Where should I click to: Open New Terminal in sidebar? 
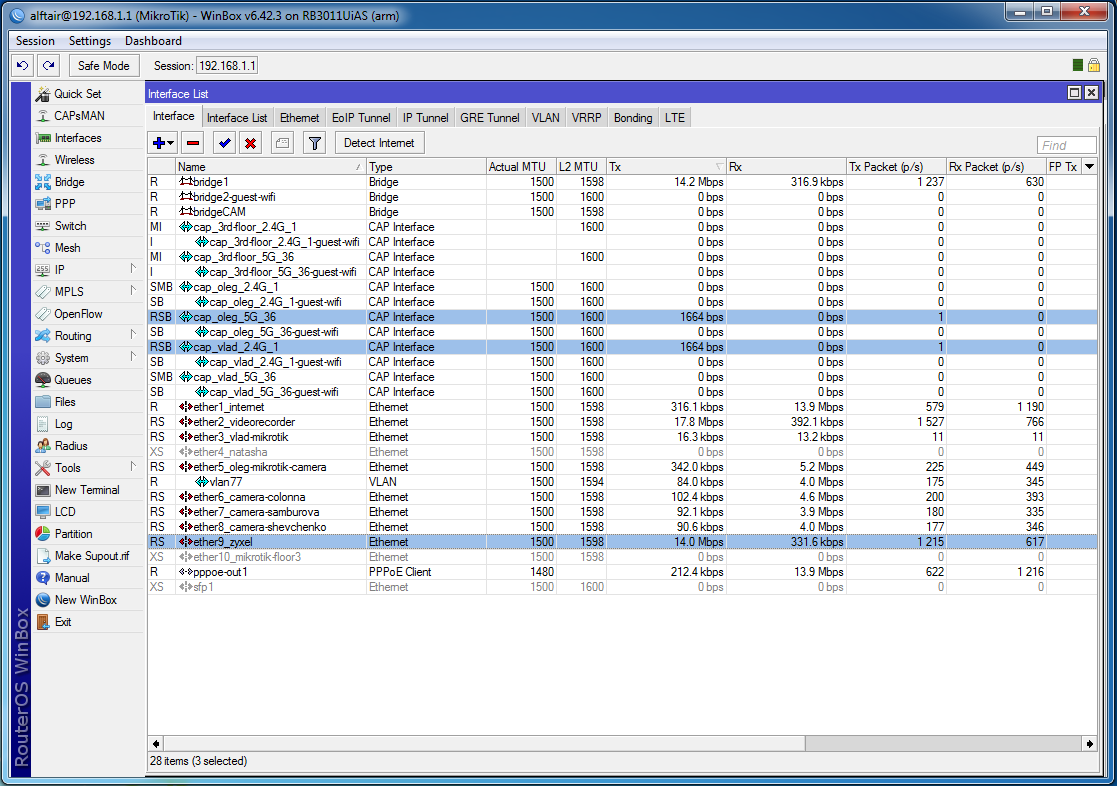coord(87,490)
